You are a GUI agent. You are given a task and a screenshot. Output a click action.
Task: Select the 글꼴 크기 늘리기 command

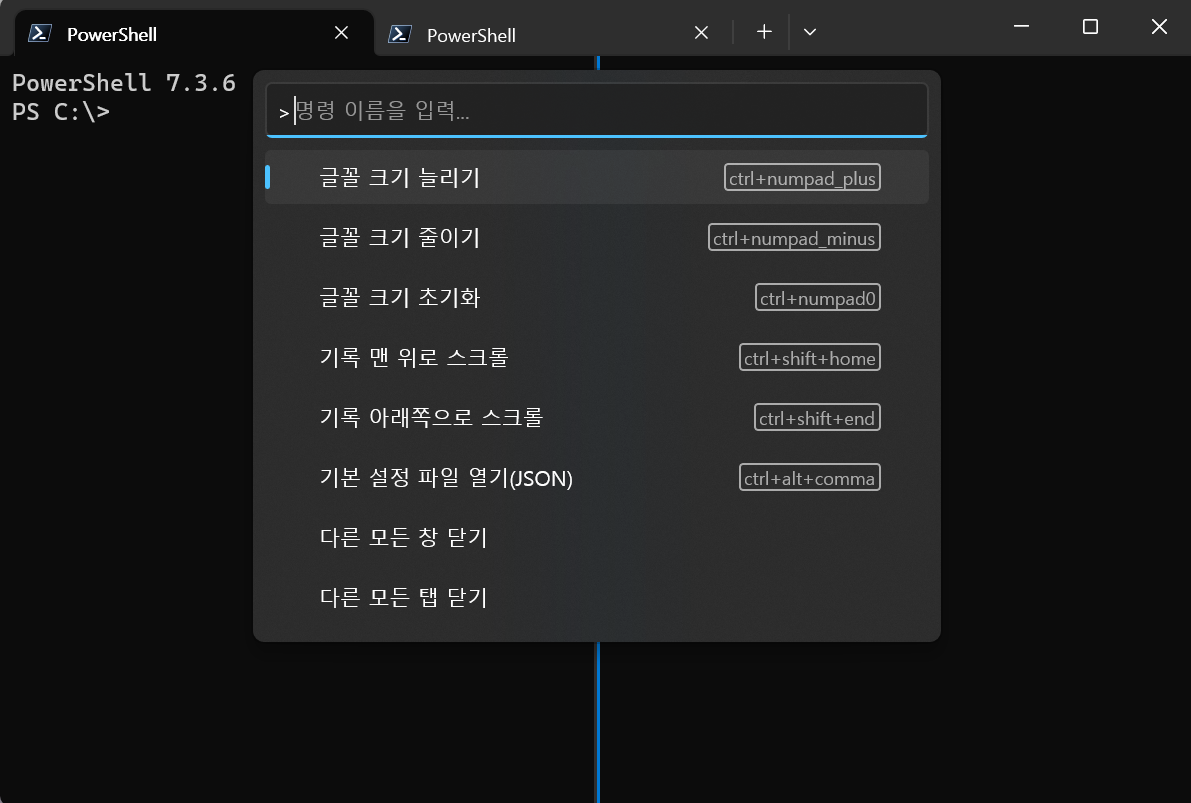point(597,177)
